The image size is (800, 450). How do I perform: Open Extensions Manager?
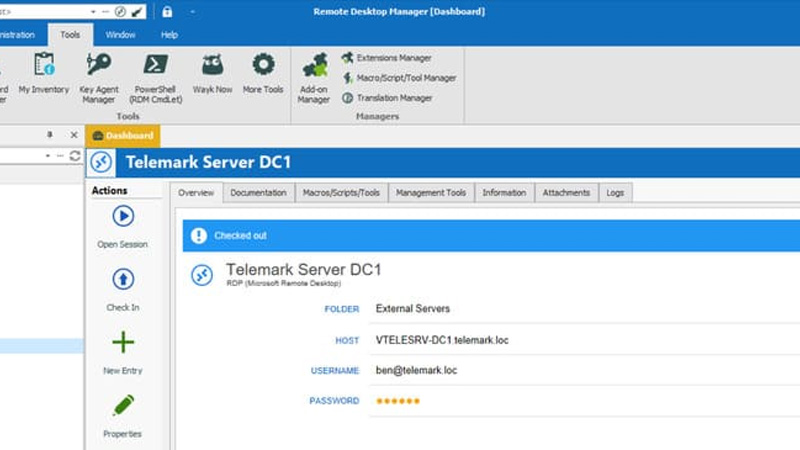click(x=386, y=58)
